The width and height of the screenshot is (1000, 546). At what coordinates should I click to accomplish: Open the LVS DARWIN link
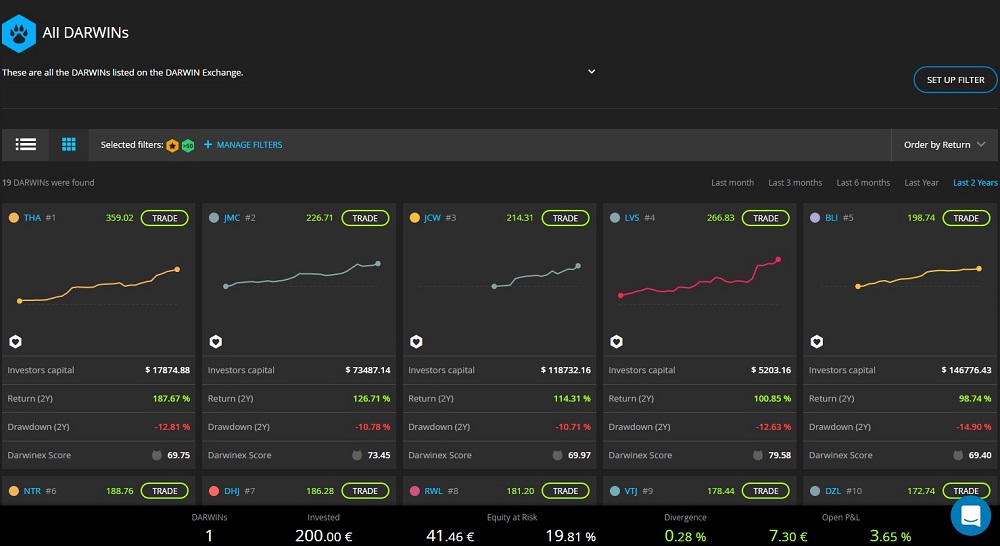632,218
